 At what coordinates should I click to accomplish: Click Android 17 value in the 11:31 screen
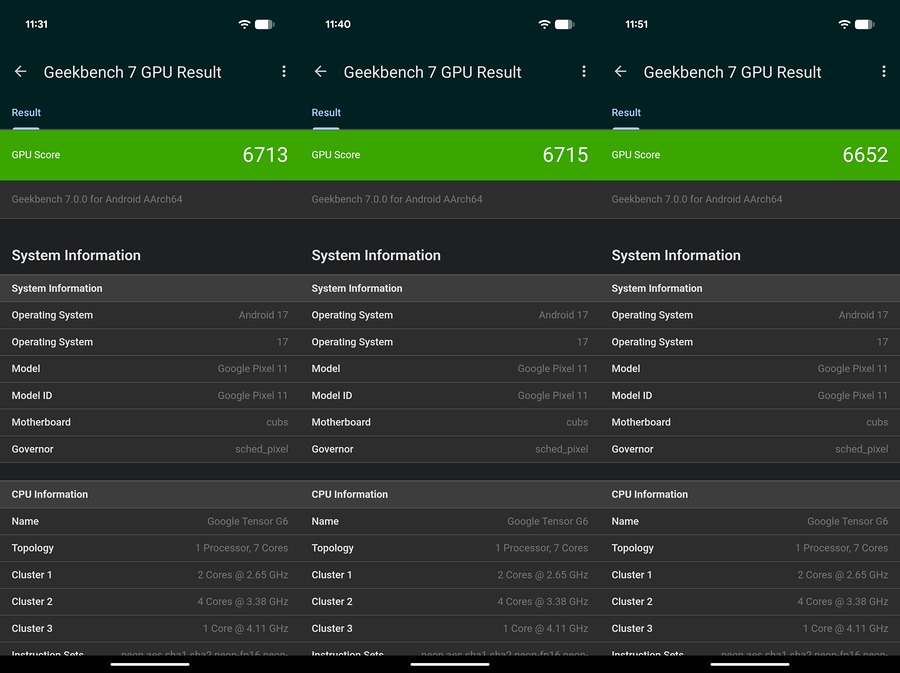click(x=263, y=315)
